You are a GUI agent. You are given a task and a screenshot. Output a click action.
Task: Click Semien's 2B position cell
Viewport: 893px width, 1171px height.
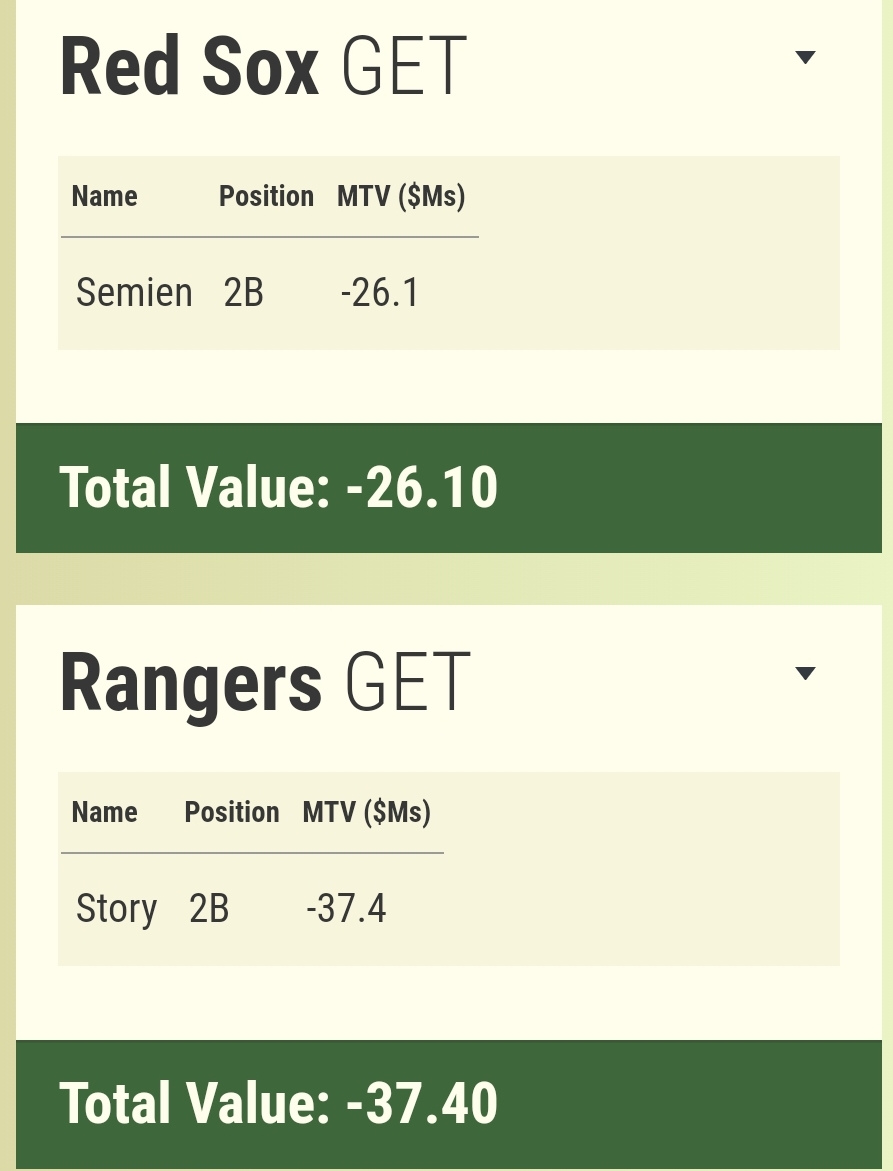[243, 292]
